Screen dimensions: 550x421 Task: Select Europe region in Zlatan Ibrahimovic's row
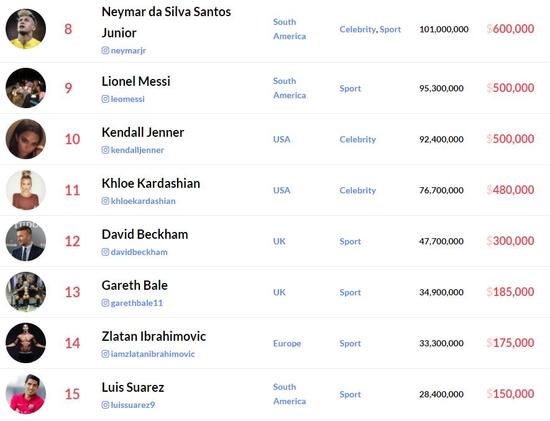(287, 343)
